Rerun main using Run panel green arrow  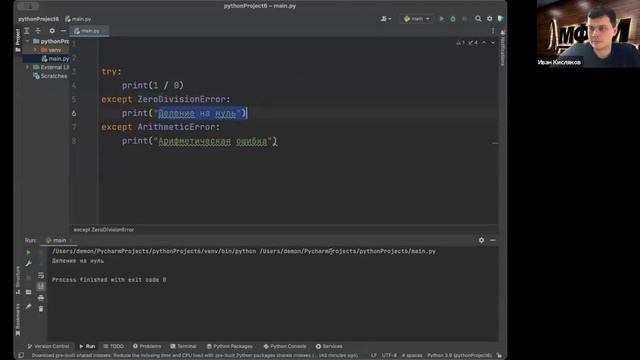pos(29,252)
